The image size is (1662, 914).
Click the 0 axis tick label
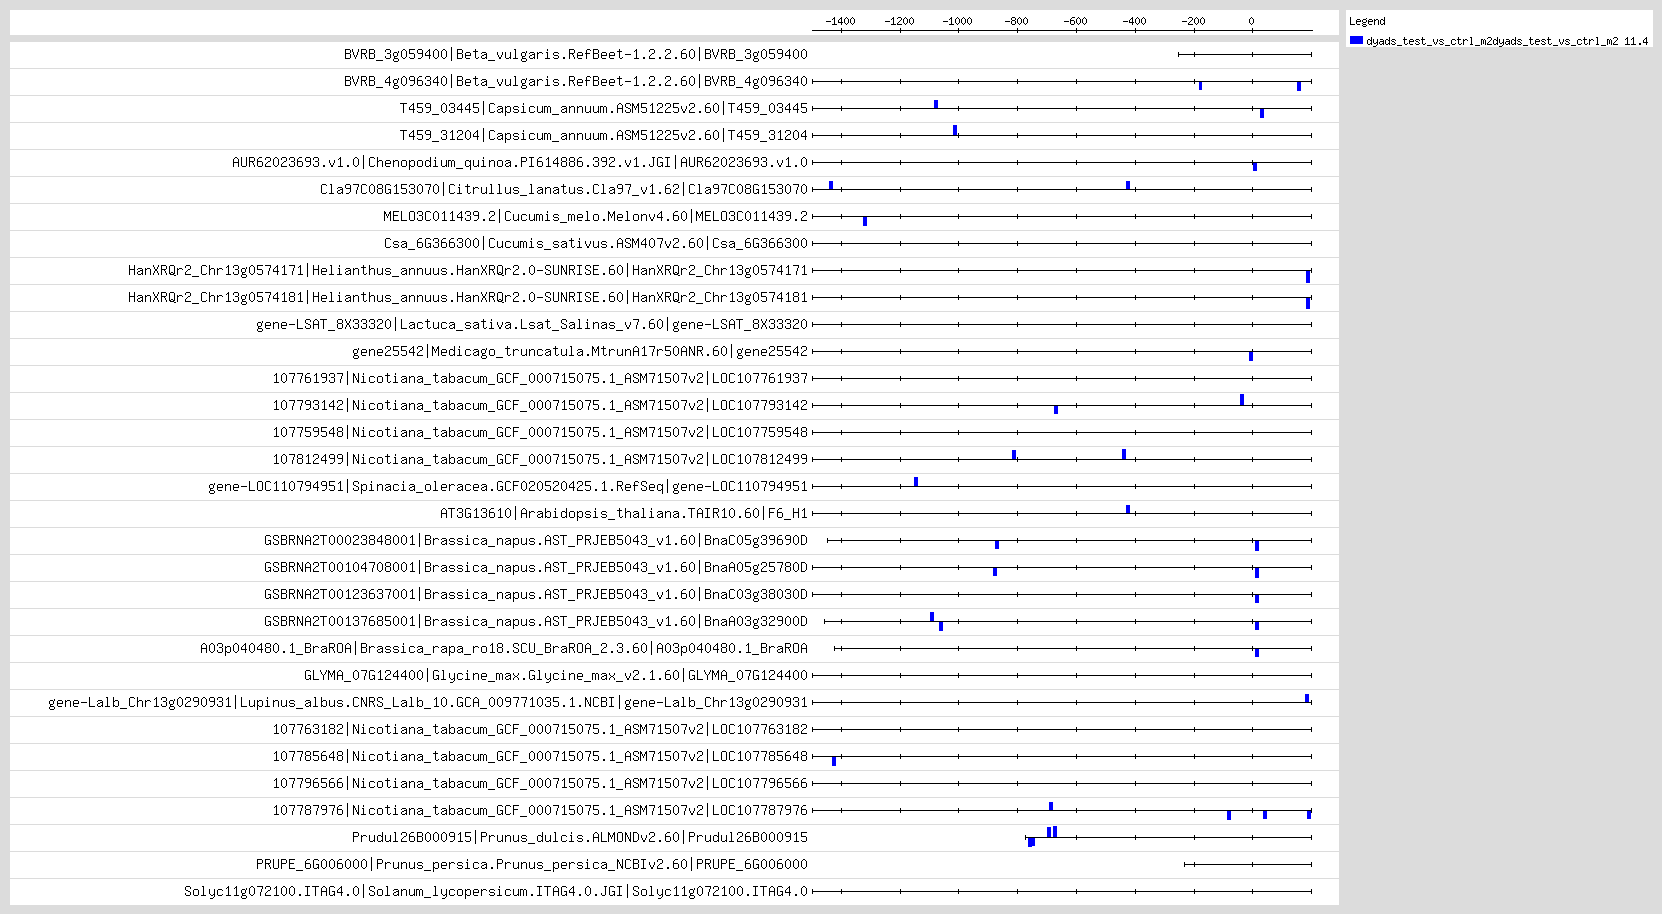coord(1251,21)
